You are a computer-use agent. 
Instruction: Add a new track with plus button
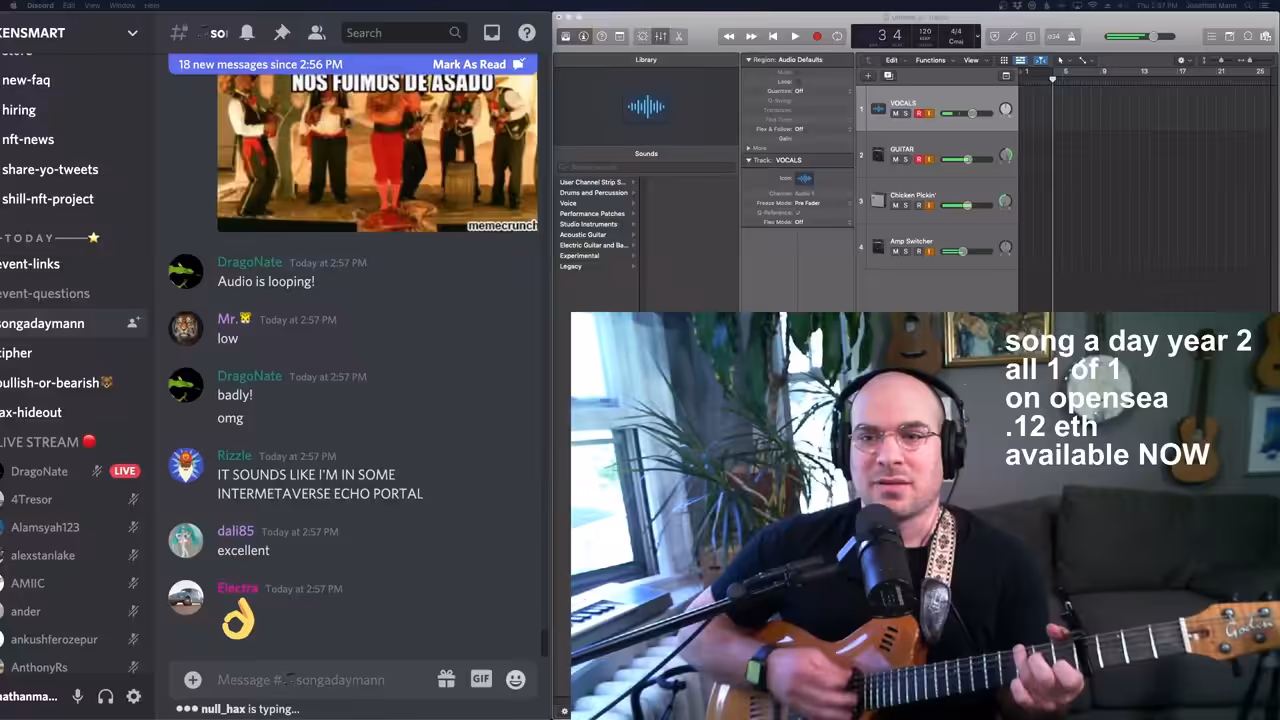point(868,76)
